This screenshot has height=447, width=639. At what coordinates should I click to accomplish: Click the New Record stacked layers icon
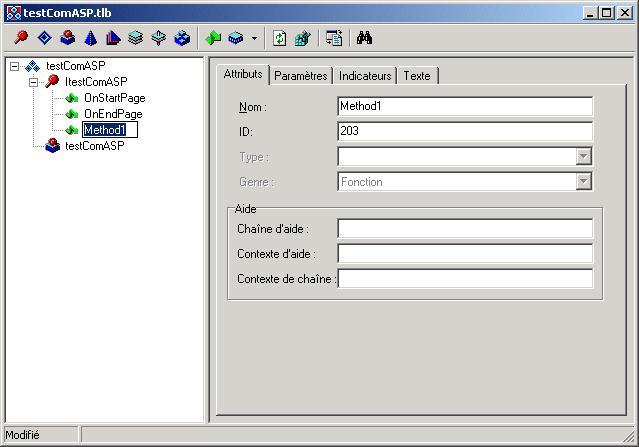136,38
